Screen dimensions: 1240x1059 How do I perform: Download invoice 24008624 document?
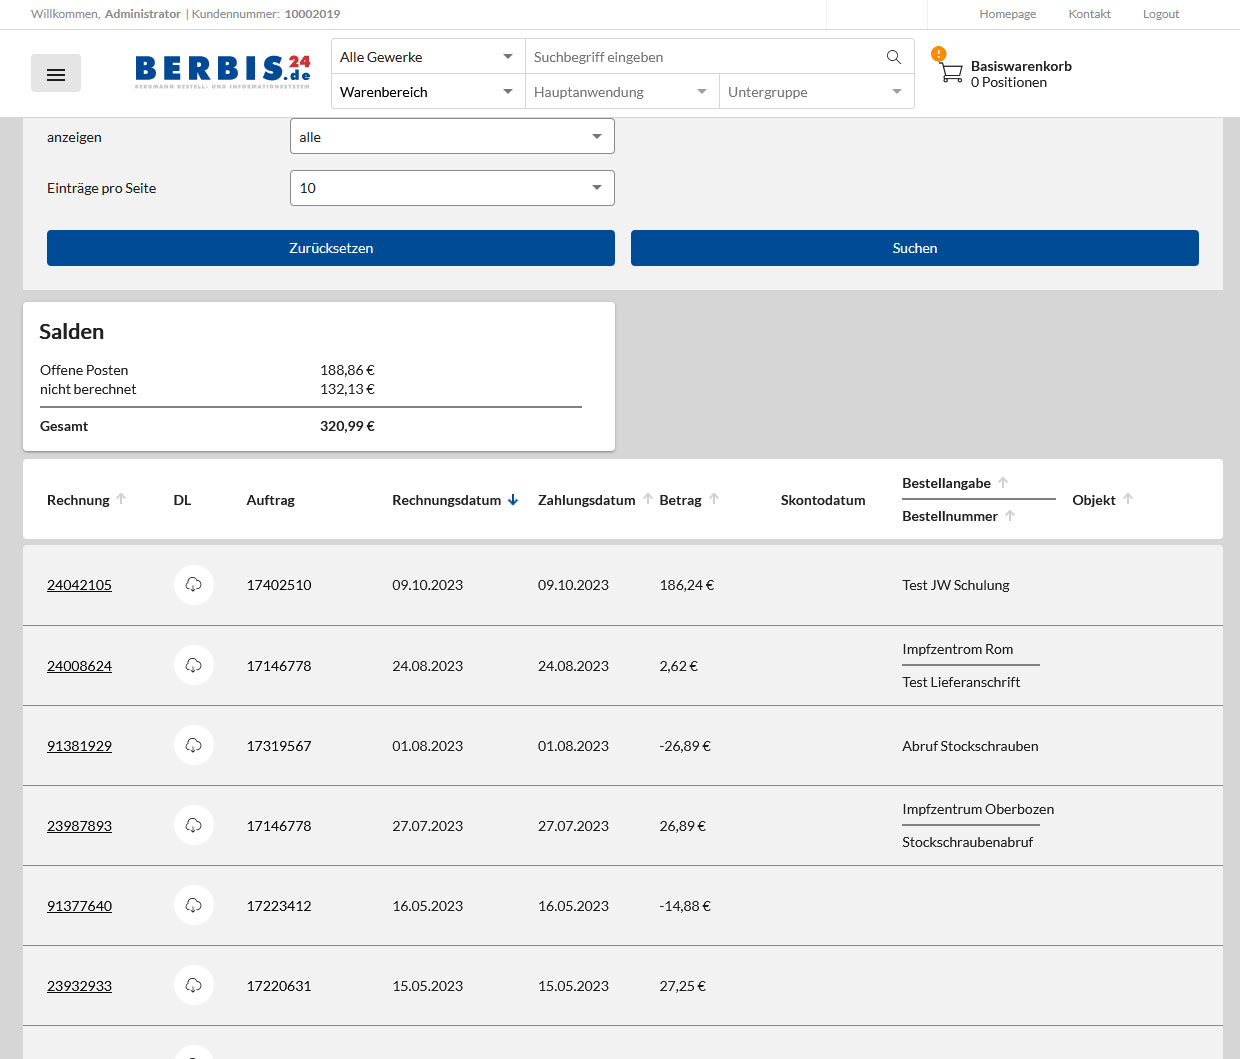pos(194,665)
